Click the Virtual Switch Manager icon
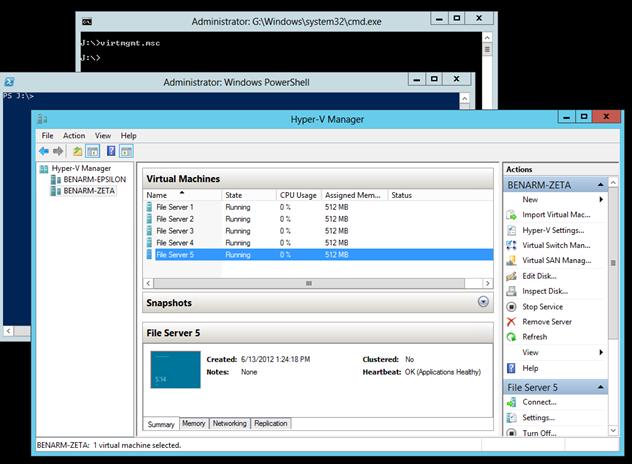 511,245
